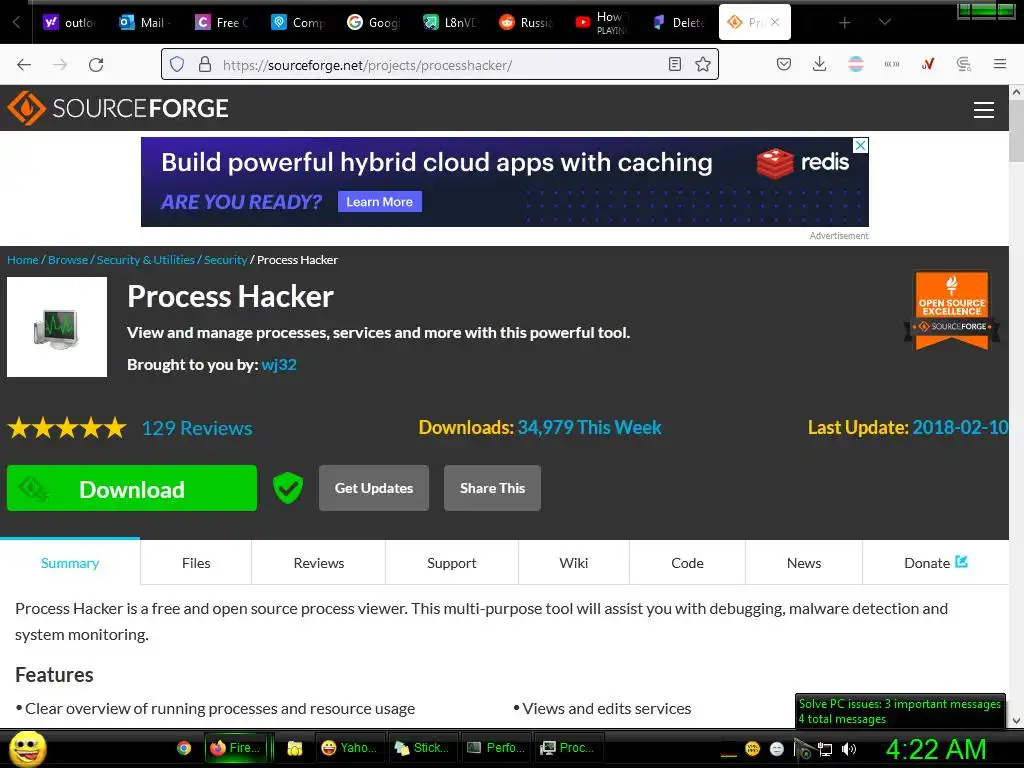Viewport: 1024px width, 768px height.
Task: Open the striped flag extension icon
Action: (x=856, y=64)
